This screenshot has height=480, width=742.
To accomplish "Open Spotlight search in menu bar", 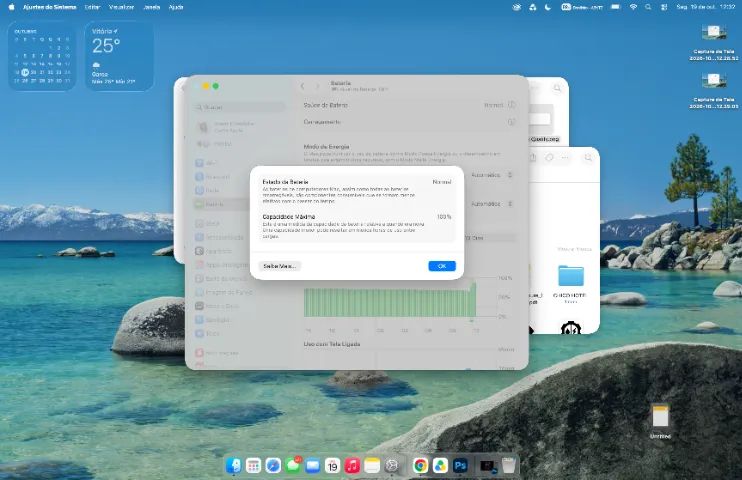I will (x=648, y=7).
